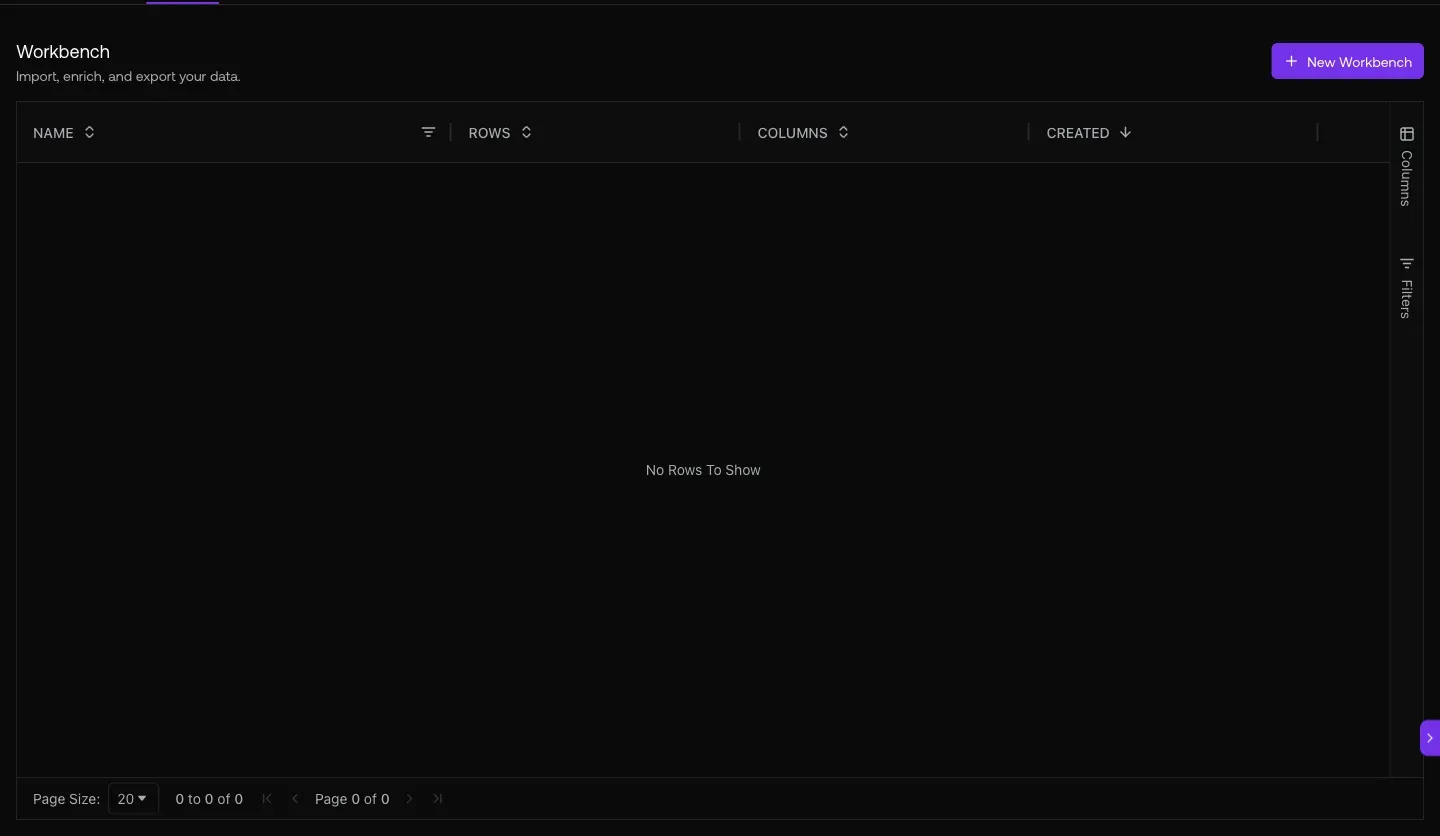The image size is (1440, 836).
Task: Open the Columns side panel tab
Action: point(1406,166)
